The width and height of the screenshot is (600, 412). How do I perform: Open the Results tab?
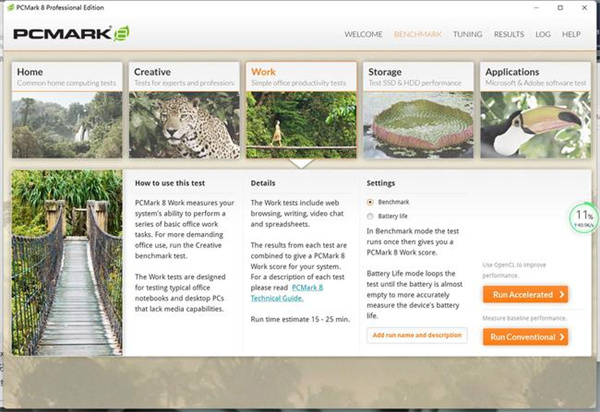[x=509, y=34]
